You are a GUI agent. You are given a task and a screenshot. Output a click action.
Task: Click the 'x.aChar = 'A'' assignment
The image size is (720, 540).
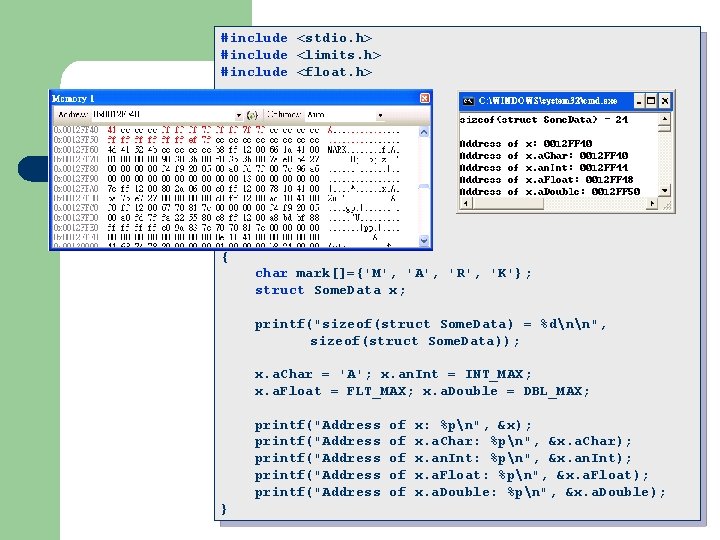(x=313, y=374)
